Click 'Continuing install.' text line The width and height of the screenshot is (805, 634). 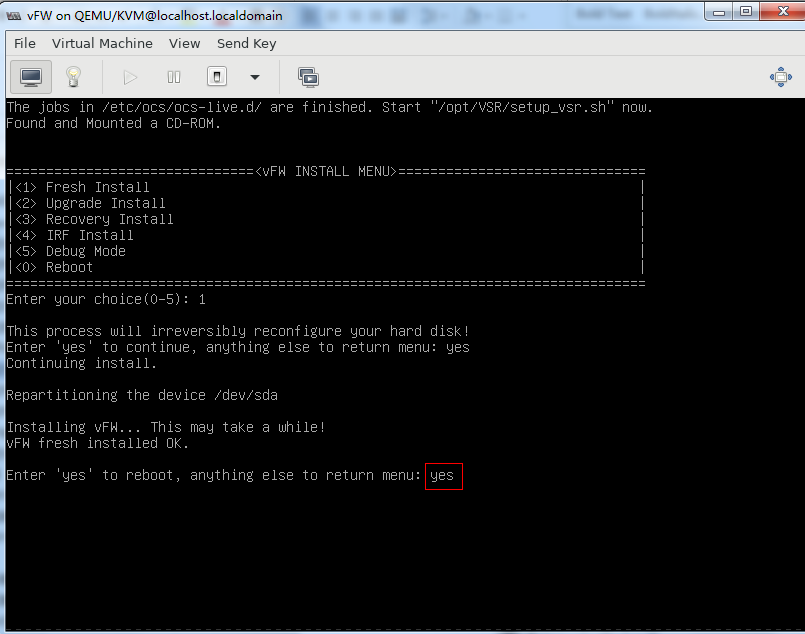(x=82, y=363)
